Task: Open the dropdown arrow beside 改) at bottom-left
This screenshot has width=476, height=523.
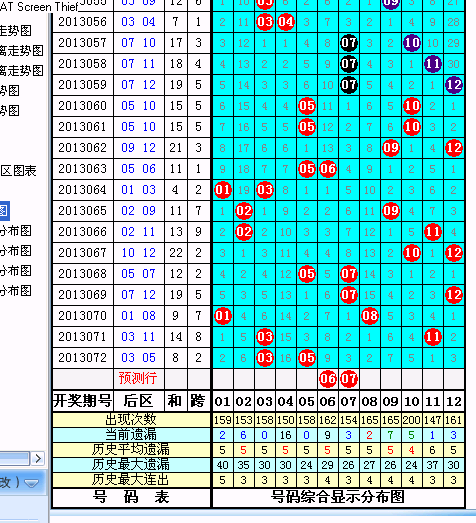Action: [x=31, y=483]
